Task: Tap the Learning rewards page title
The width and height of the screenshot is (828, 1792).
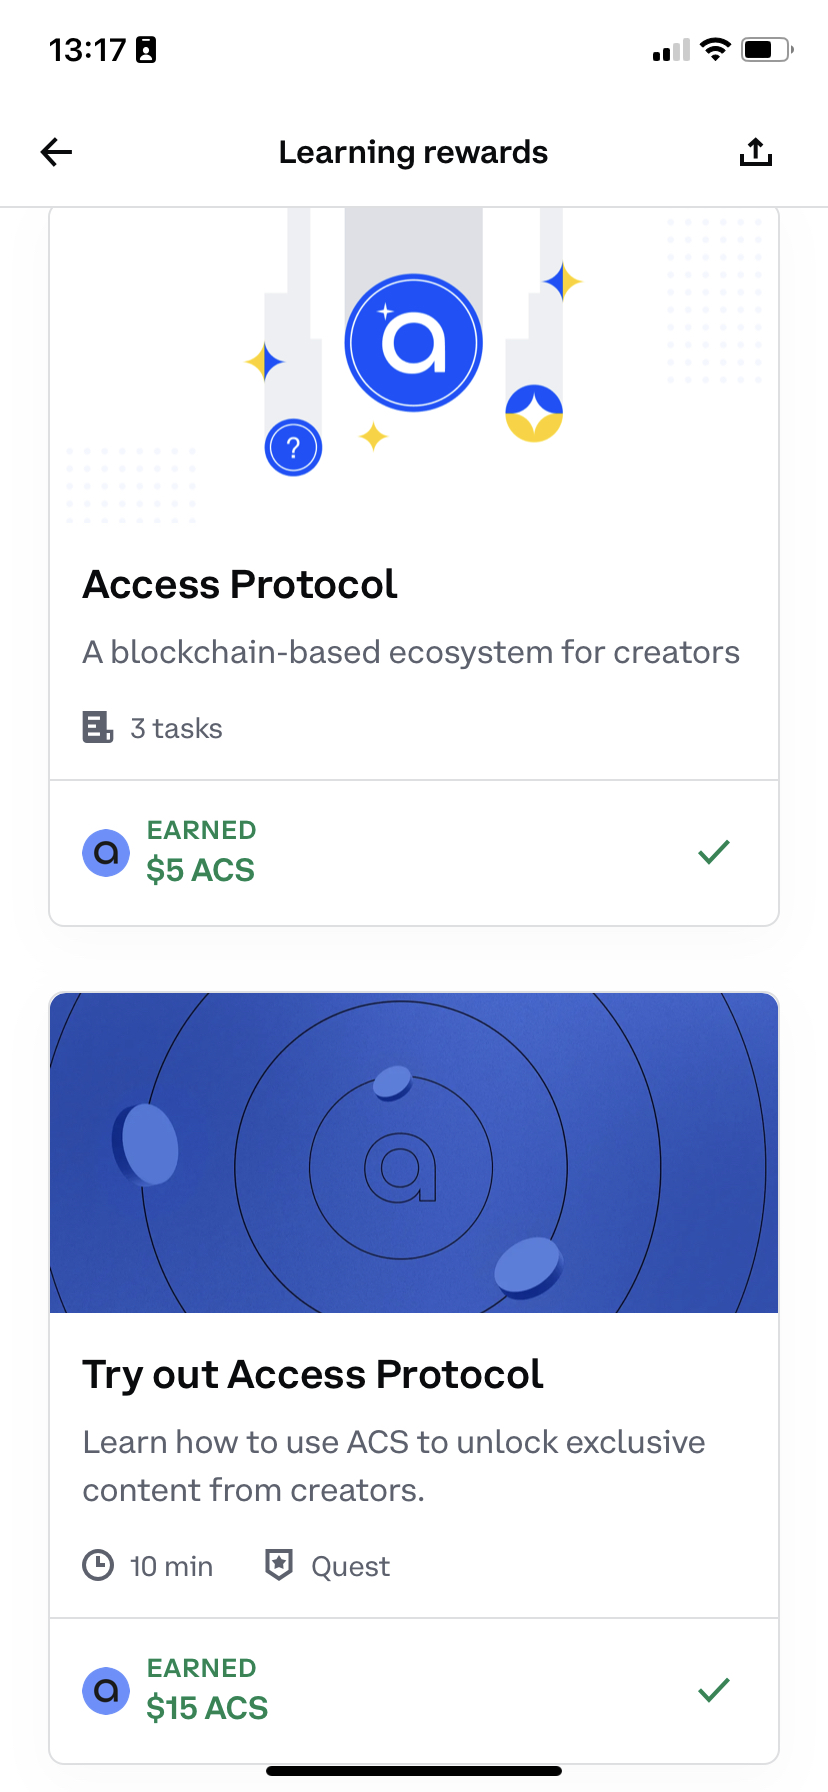Action: (x=413, y=152)
